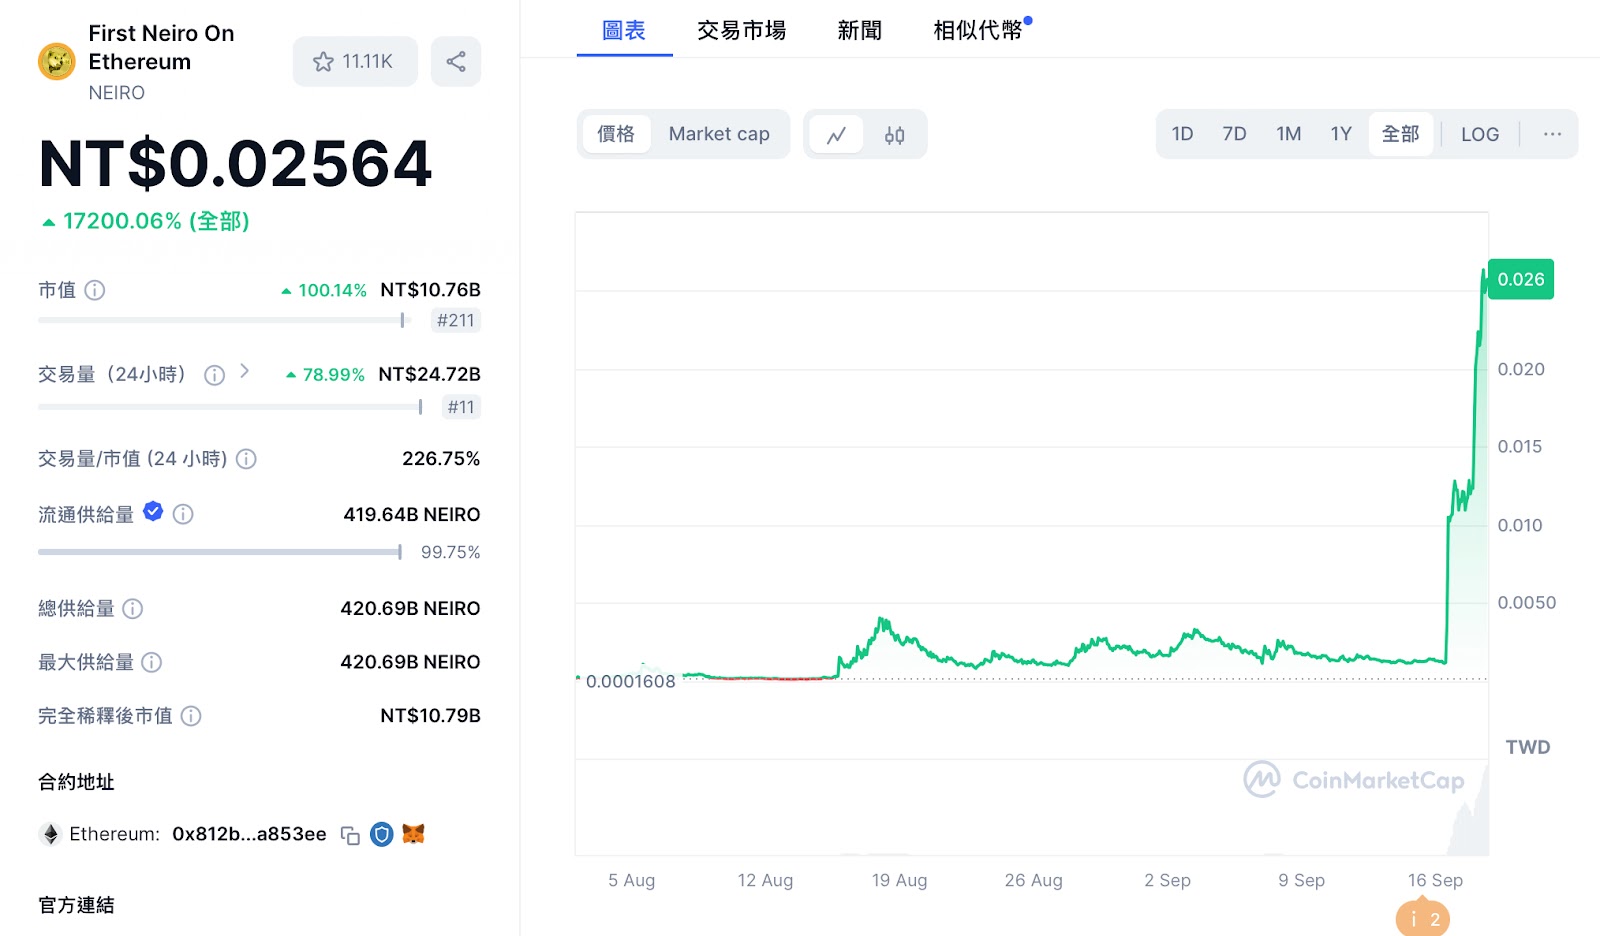Show info for 流通供給量
Viewport: 1600px width, 936px height.
[x=183, y=514]
